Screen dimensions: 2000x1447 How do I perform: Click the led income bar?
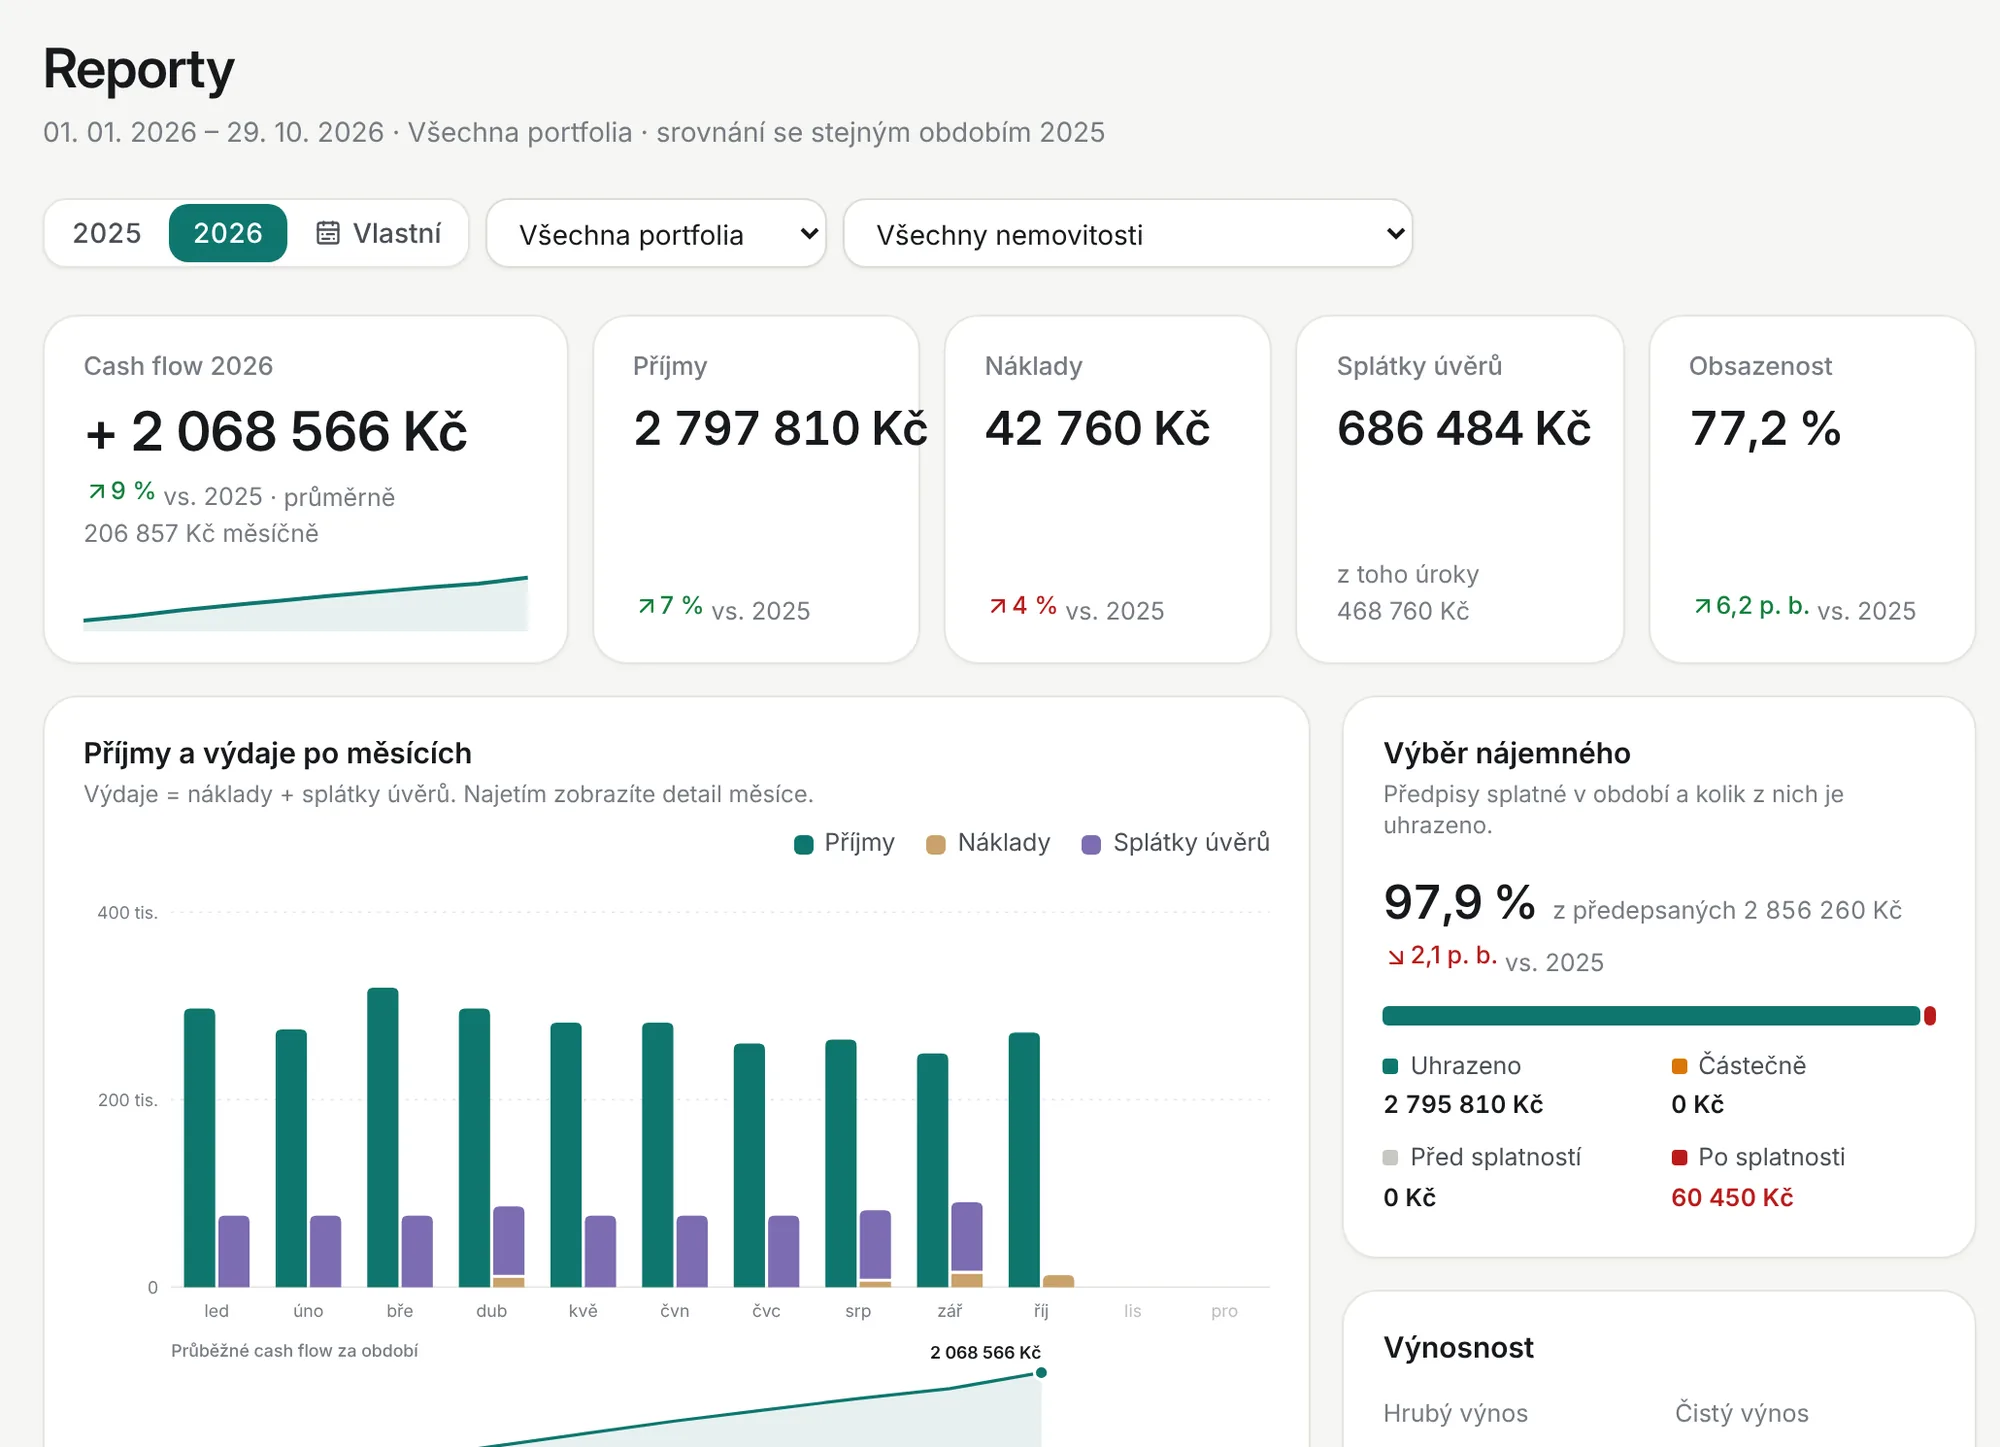click(200, 1148)
